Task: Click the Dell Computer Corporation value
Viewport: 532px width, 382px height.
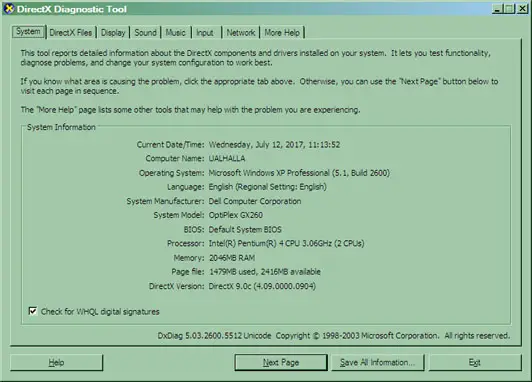Action: [x=255, y=201]
